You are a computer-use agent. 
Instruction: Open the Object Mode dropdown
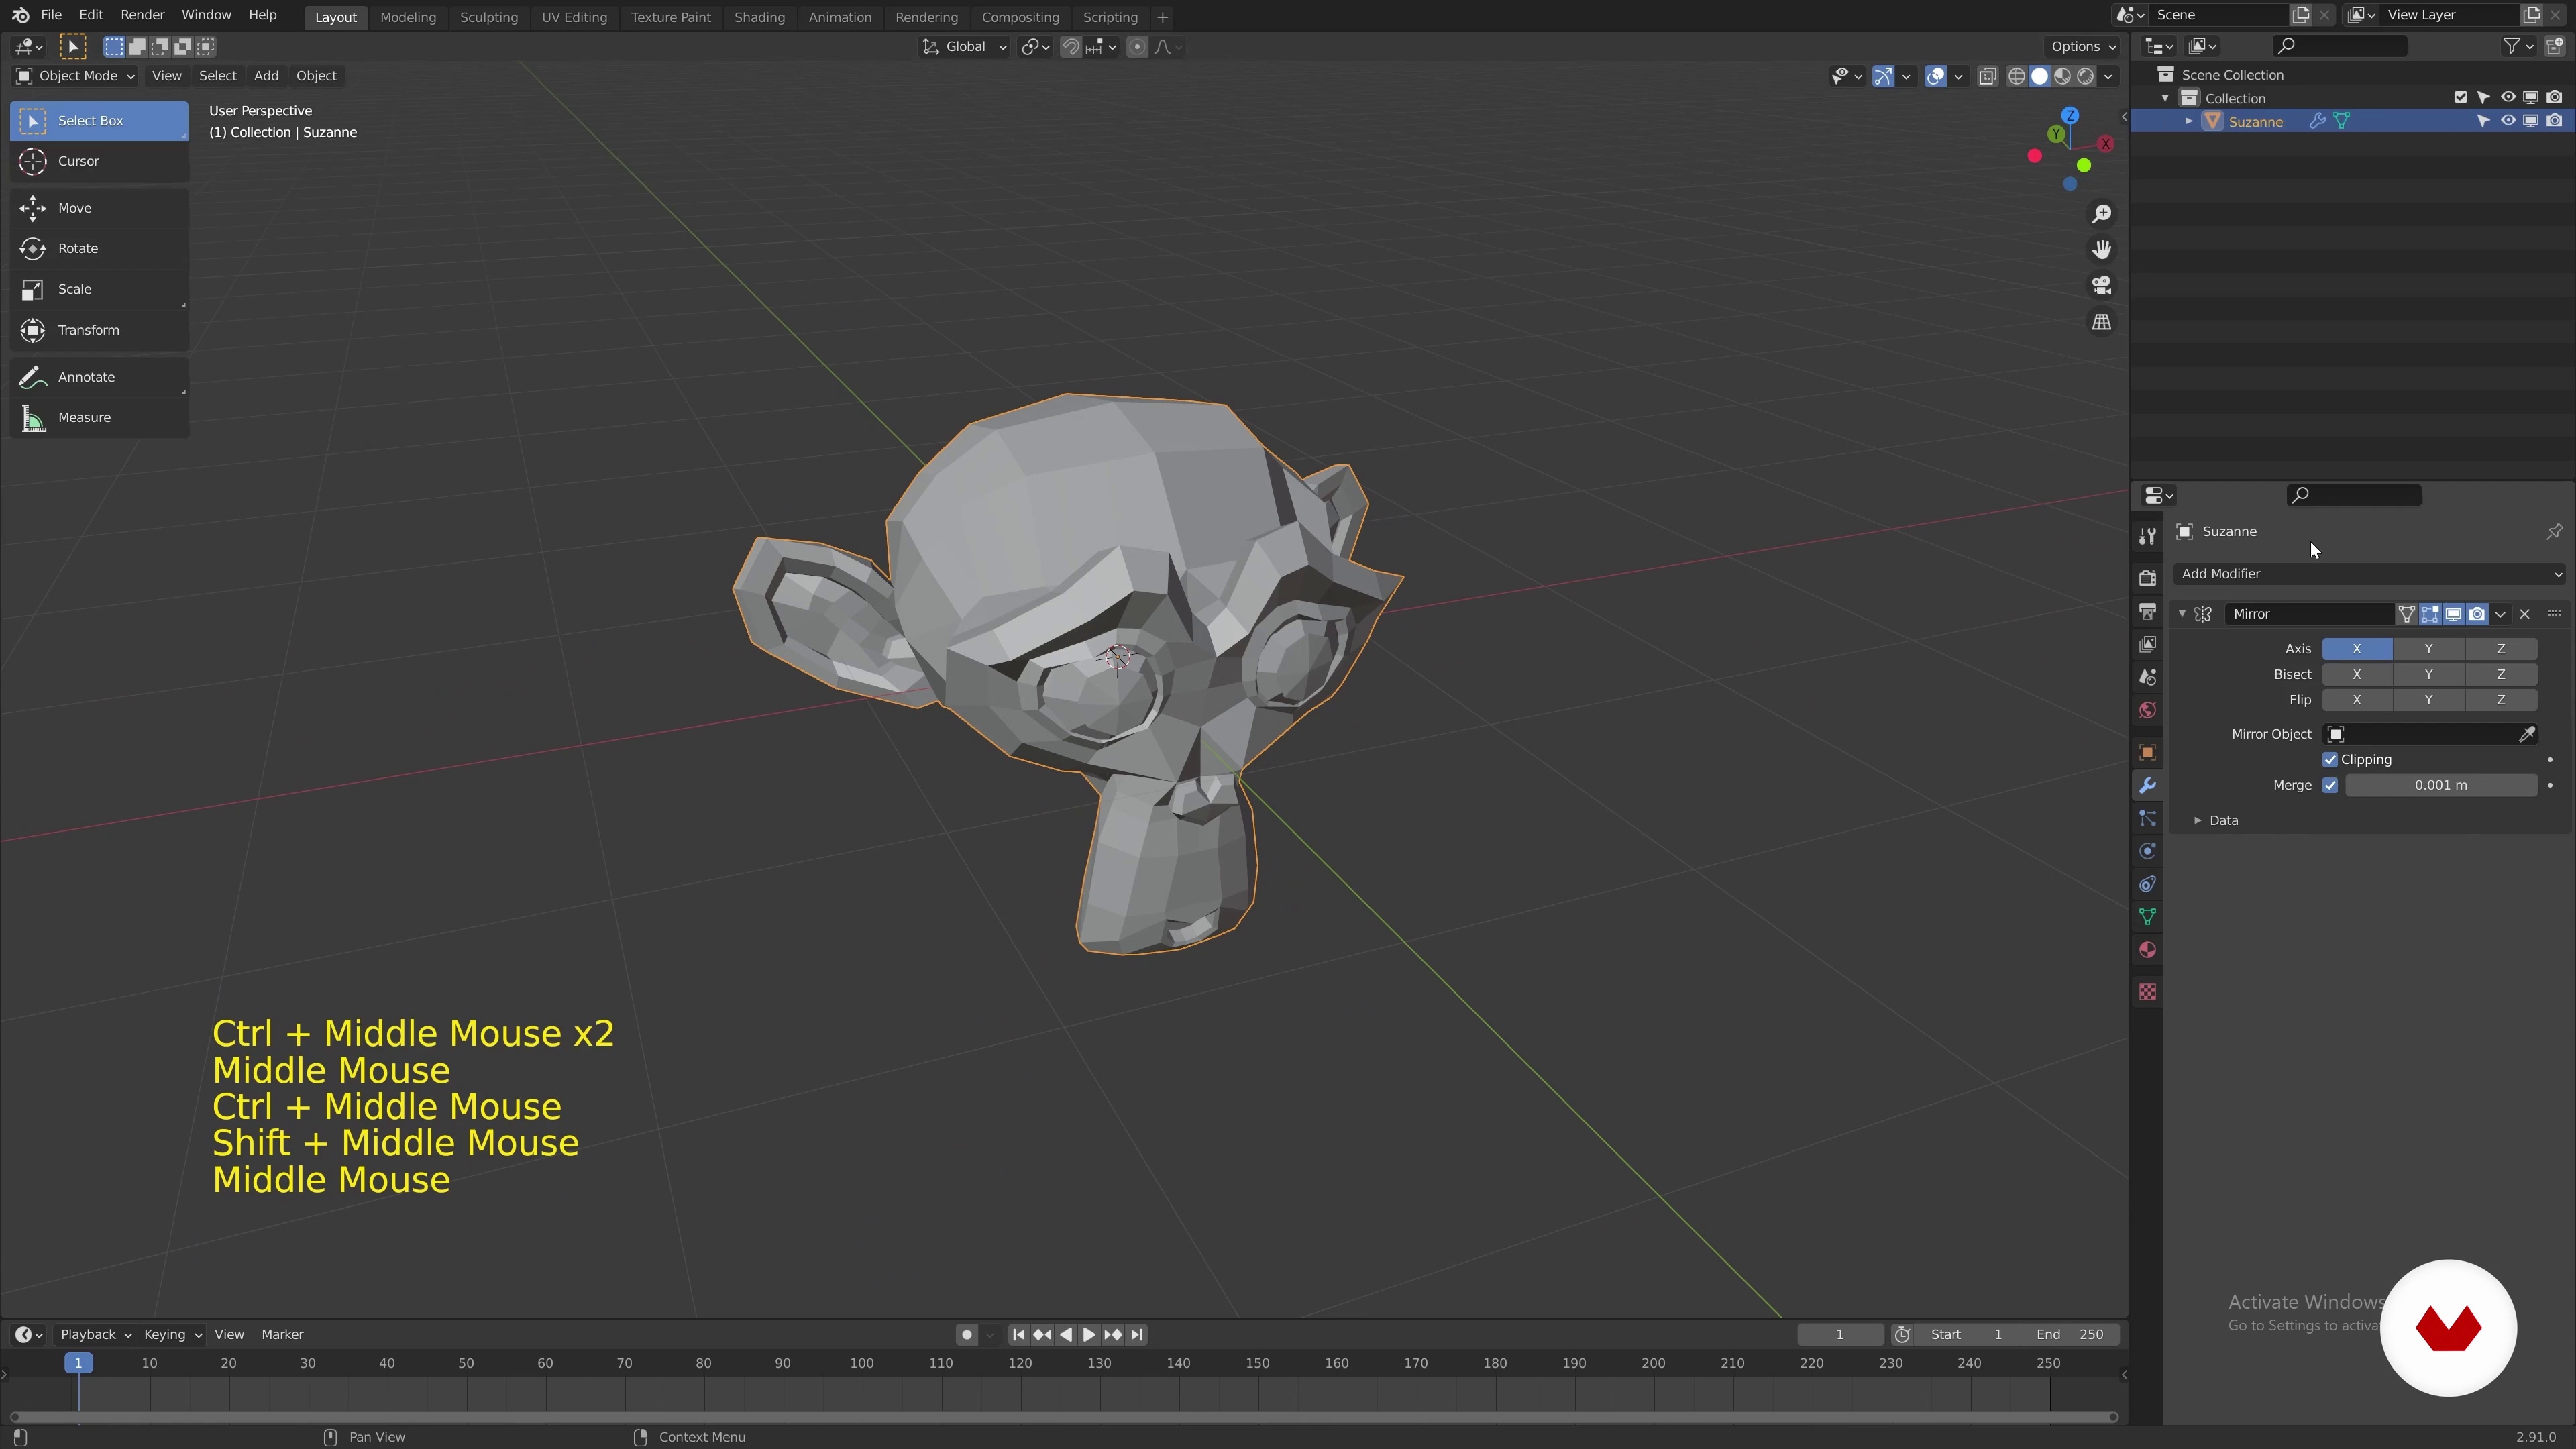pos(76,76)
